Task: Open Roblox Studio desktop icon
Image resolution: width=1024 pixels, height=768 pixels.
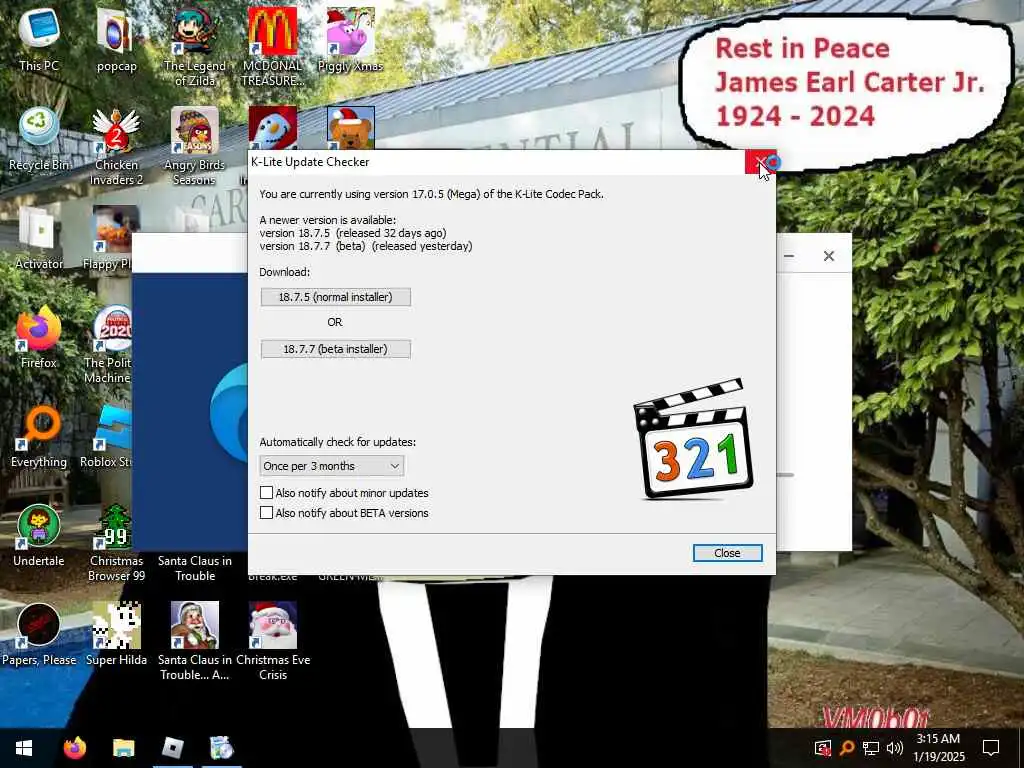Action: (106, 436)
